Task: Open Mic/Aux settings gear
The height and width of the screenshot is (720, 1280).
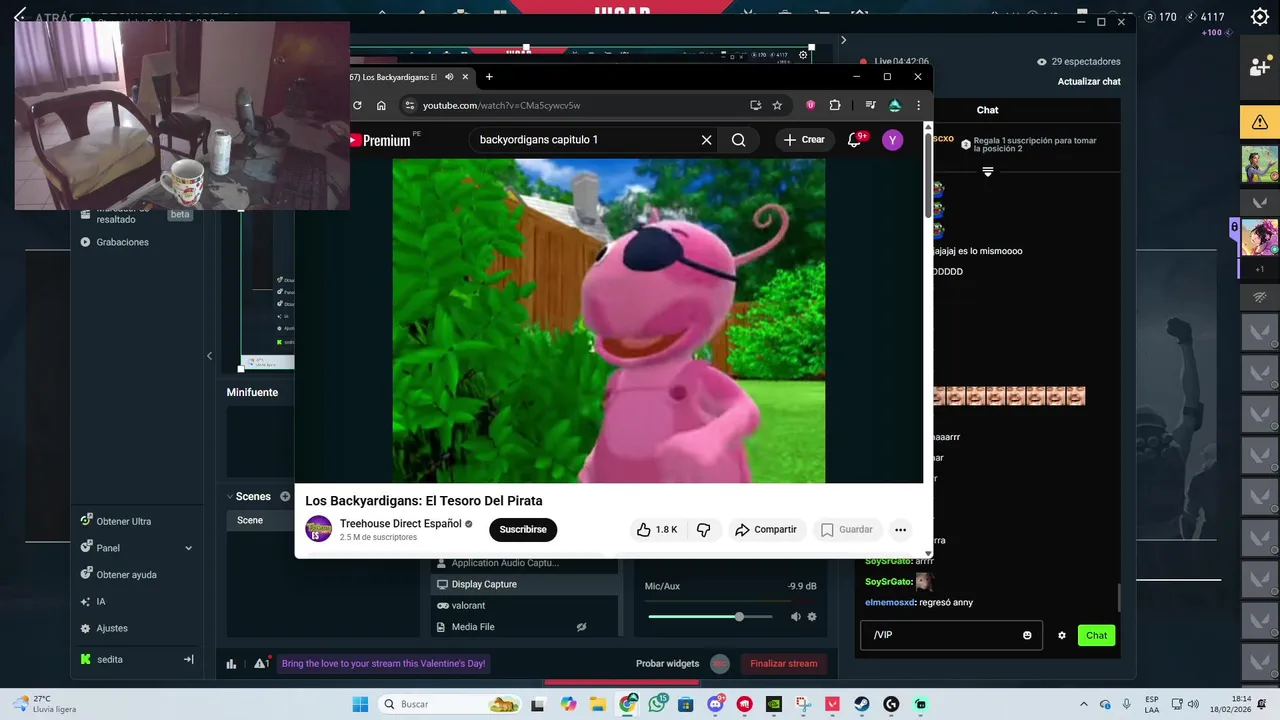Action: coord(812,617)
